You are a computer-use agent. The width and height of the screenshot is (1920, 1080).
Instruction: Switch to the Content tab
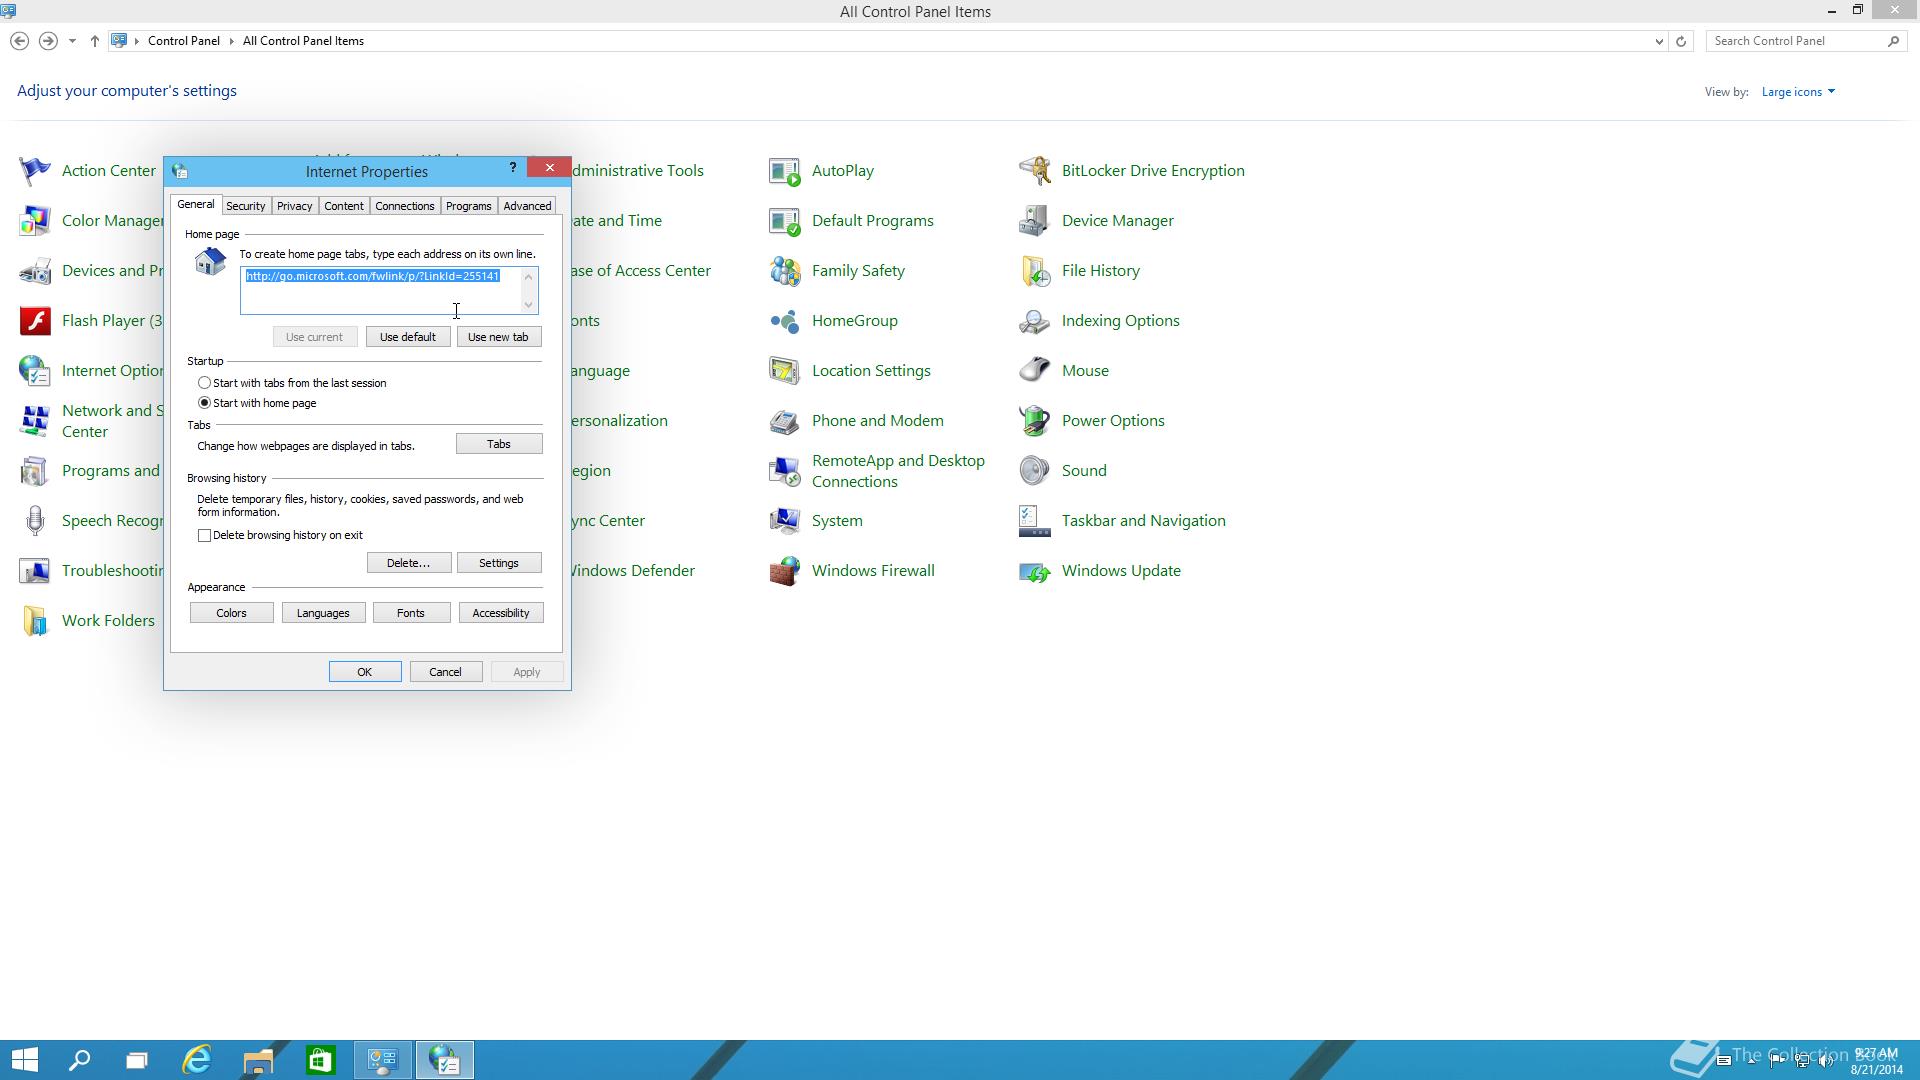coord(344,206)
